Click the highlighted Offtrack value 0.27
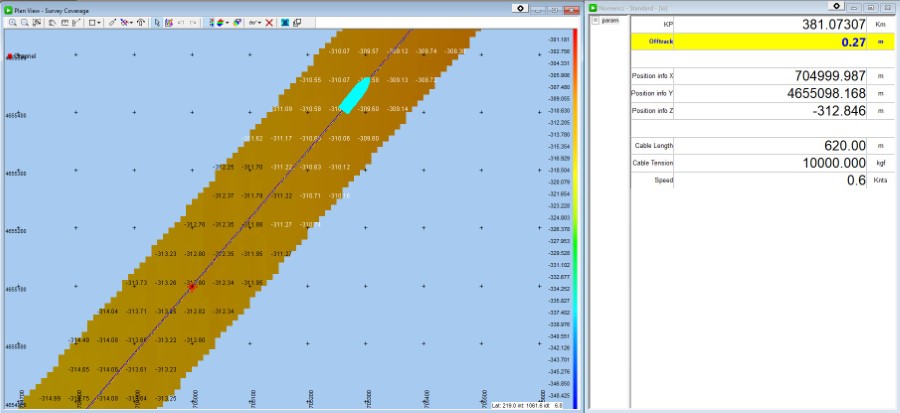The width and height of the screenshot is (900, 413). click(x=854, y=42)
